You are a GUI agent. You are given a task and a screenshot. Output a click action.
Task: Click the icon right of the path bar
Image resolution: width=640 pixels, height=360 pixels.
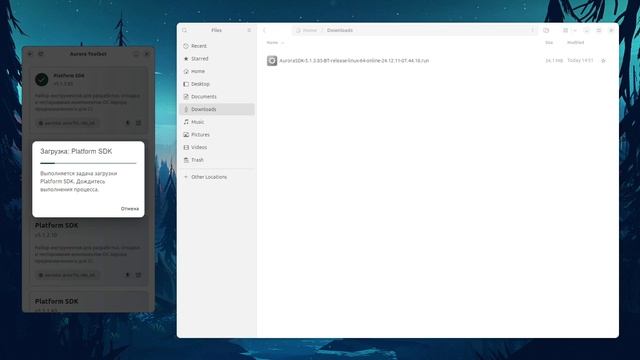[546, 30]
